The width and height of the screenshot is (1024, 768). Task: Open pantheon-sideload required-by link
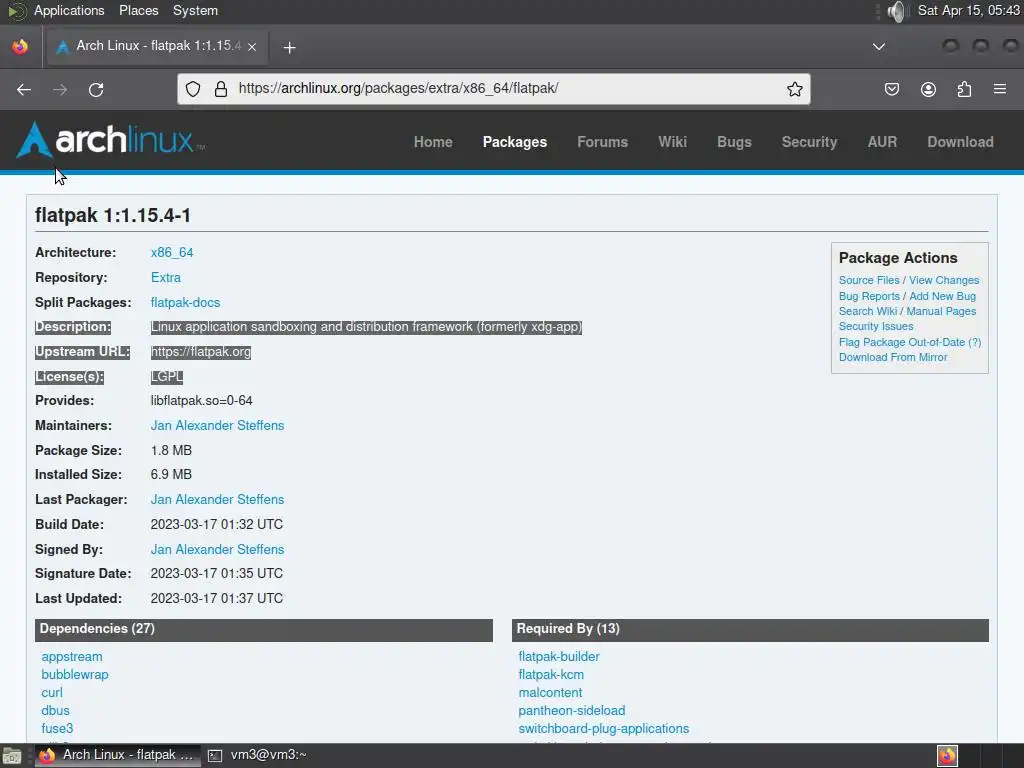pos(572,710)
